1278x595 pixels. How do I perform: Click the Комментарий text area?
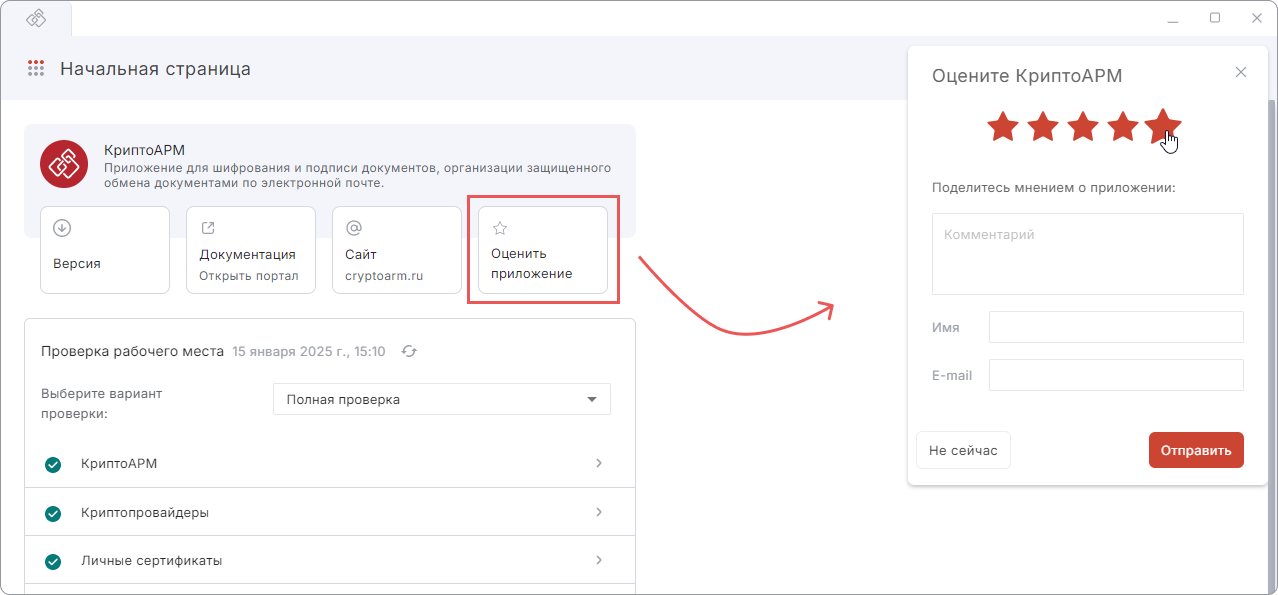[x=1088, y=254]
